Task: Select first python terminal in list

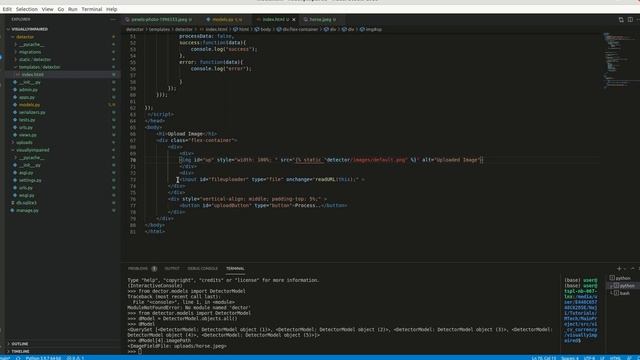Action: [x=620, y=278]
